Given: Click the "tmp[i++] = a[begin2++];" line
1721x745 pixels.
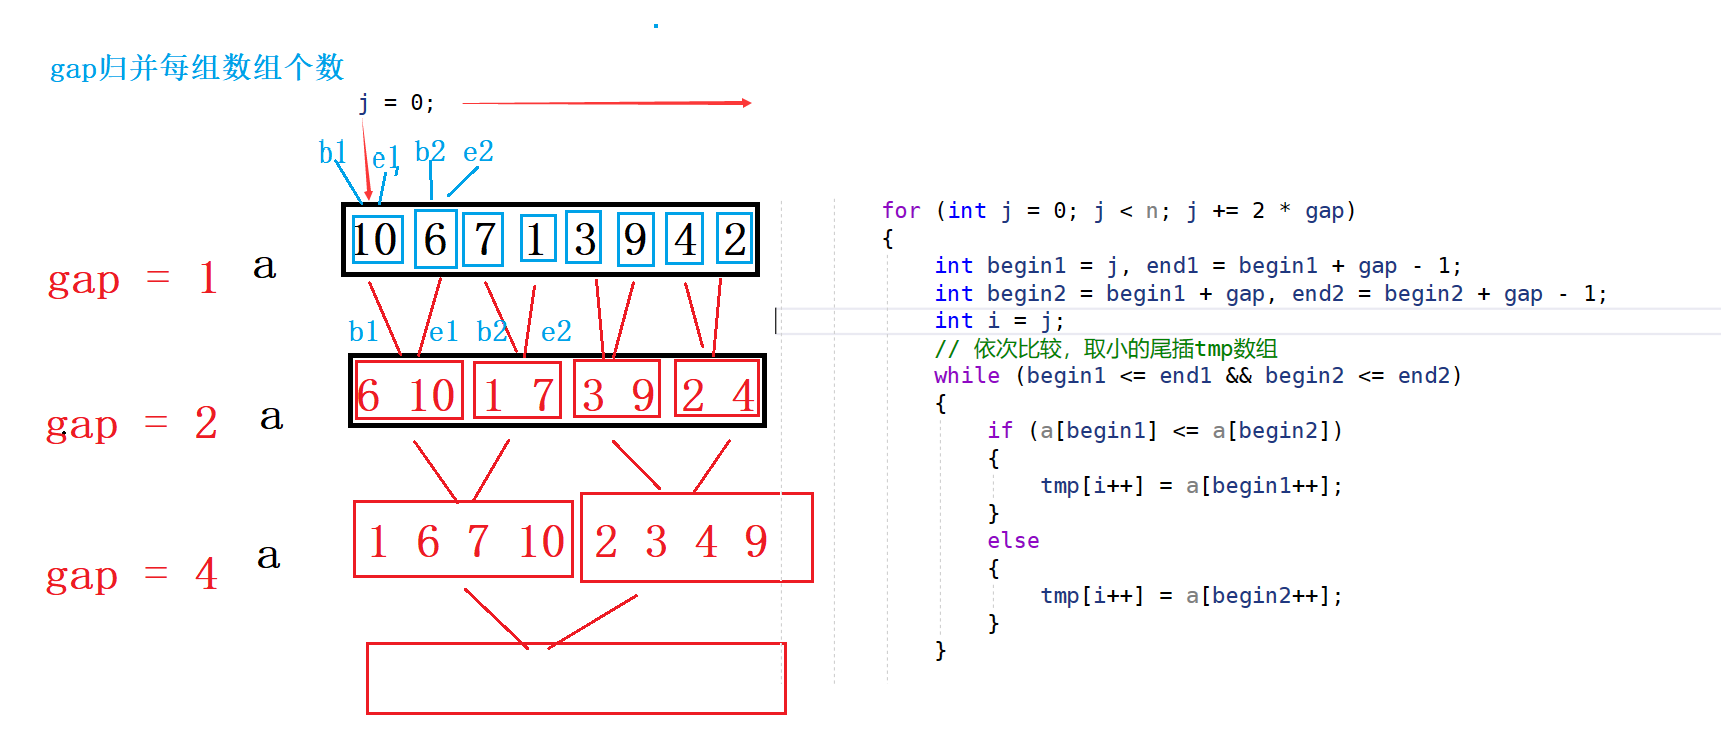Looking at the screenshot, I should 1192,596.
